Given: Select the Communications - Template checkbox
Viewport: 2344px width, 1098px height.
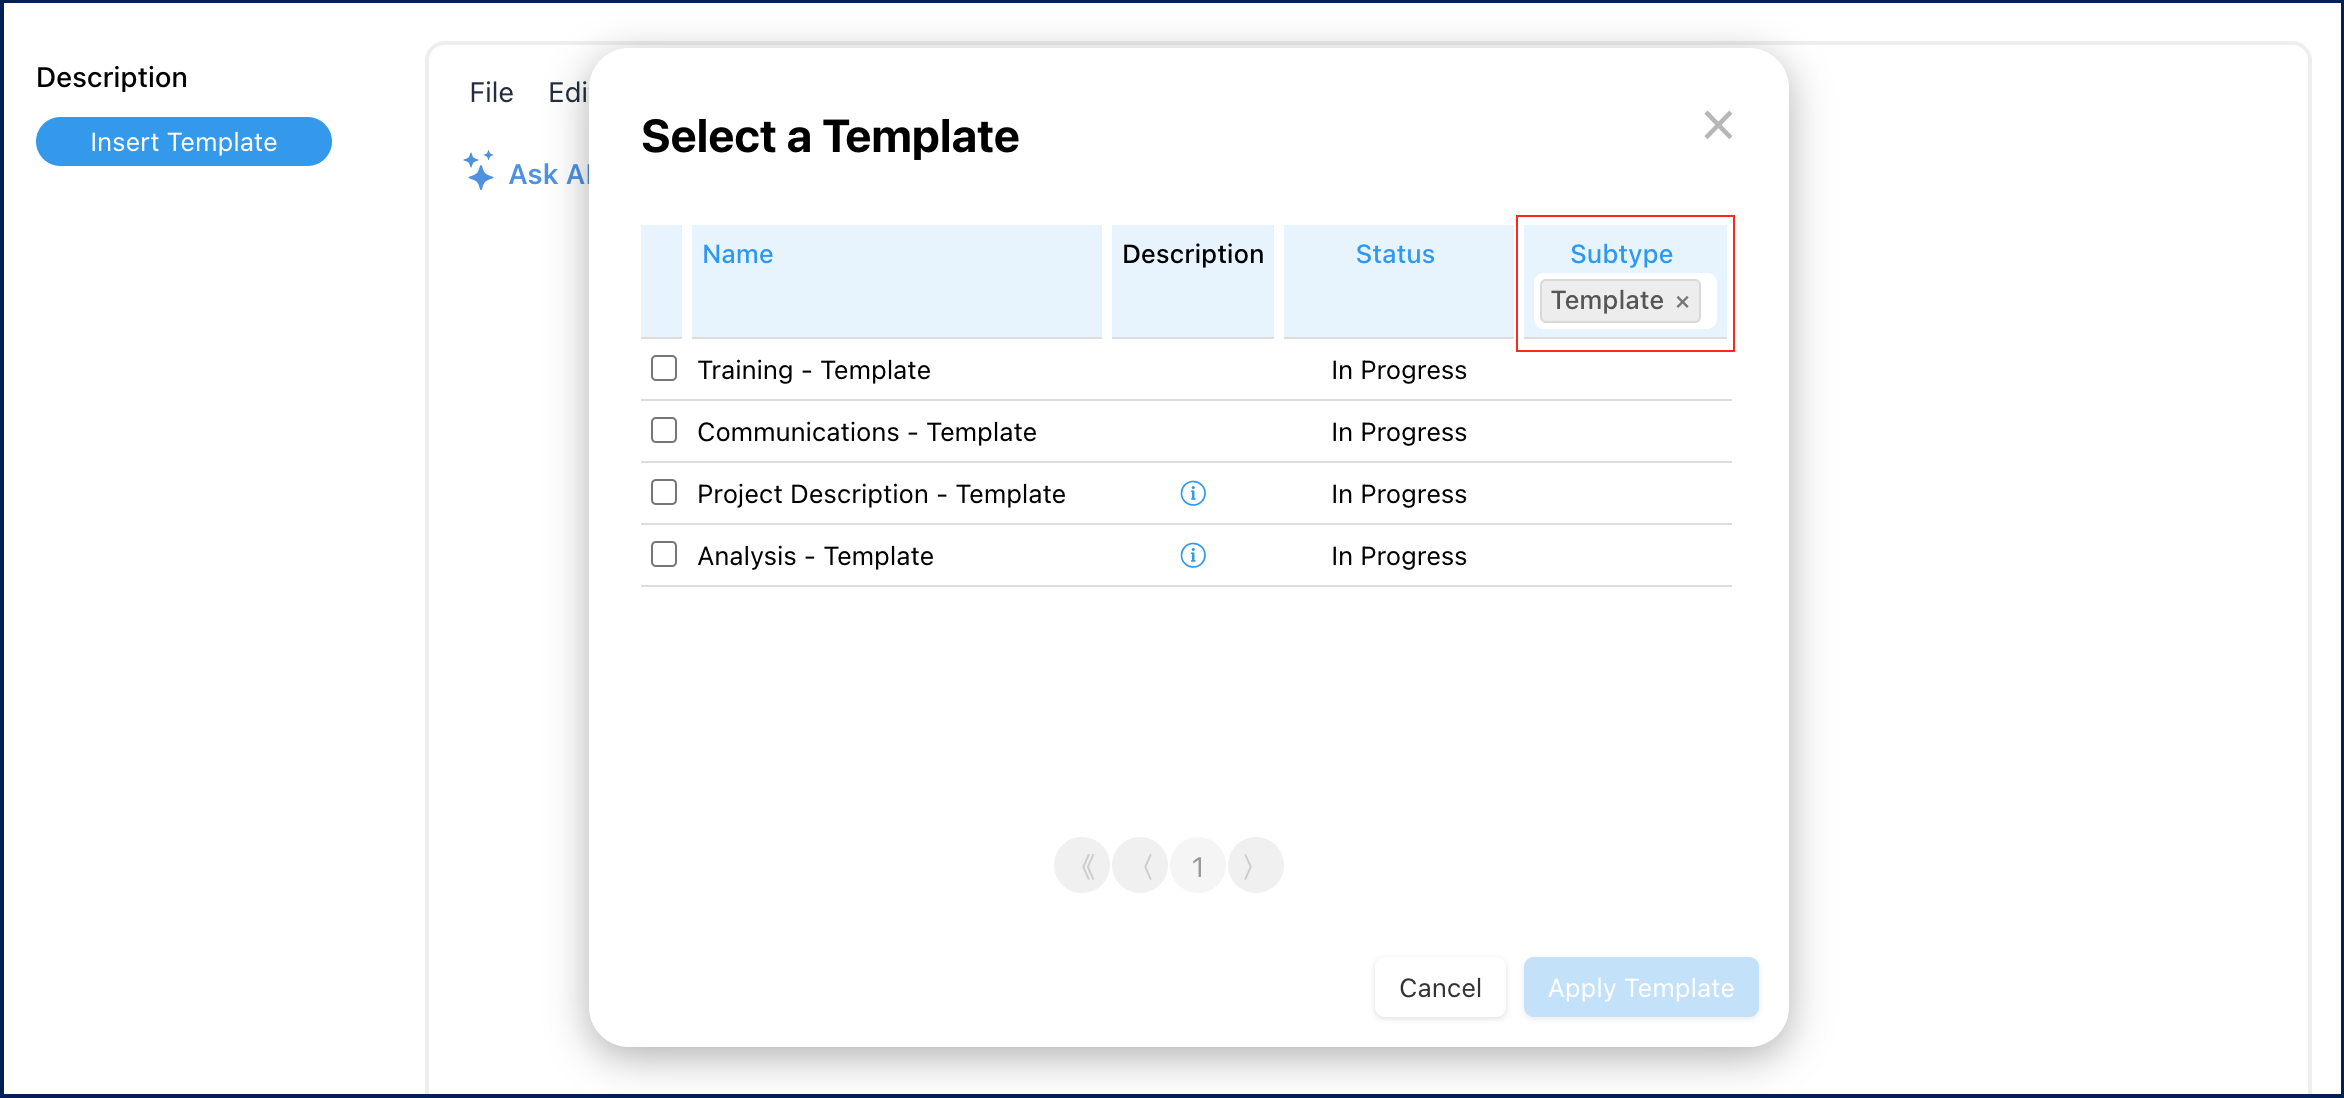Looking at the screenshot, I should point(663,430).
